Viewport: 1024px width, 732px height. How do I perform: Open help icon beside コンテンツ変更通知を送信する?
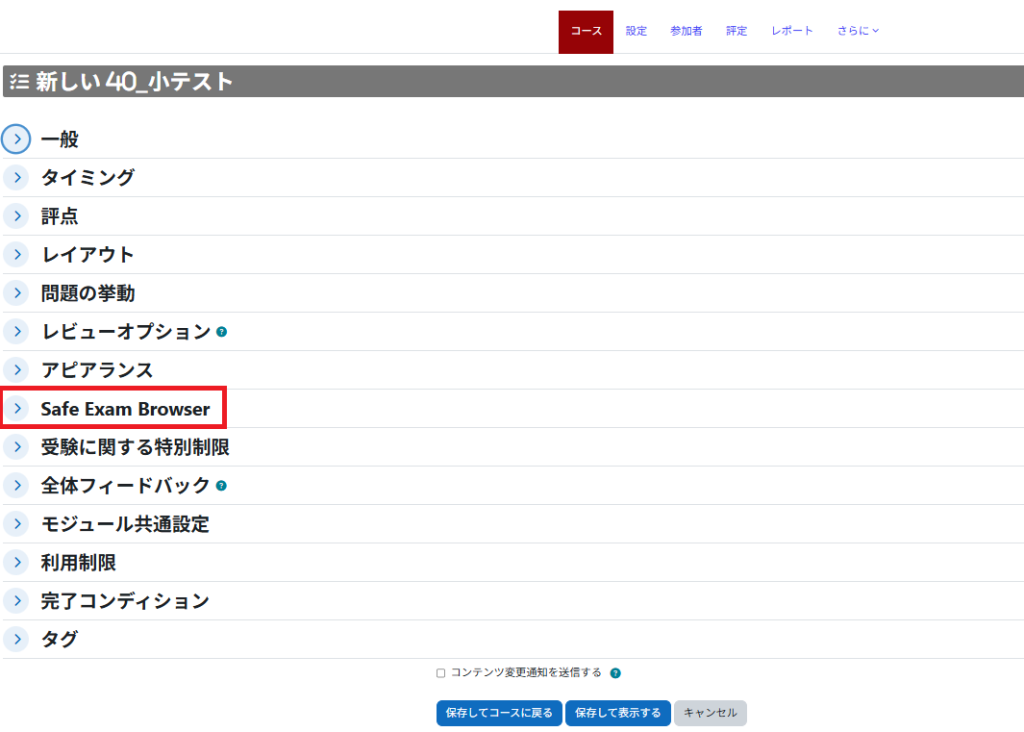click(615, 673)
